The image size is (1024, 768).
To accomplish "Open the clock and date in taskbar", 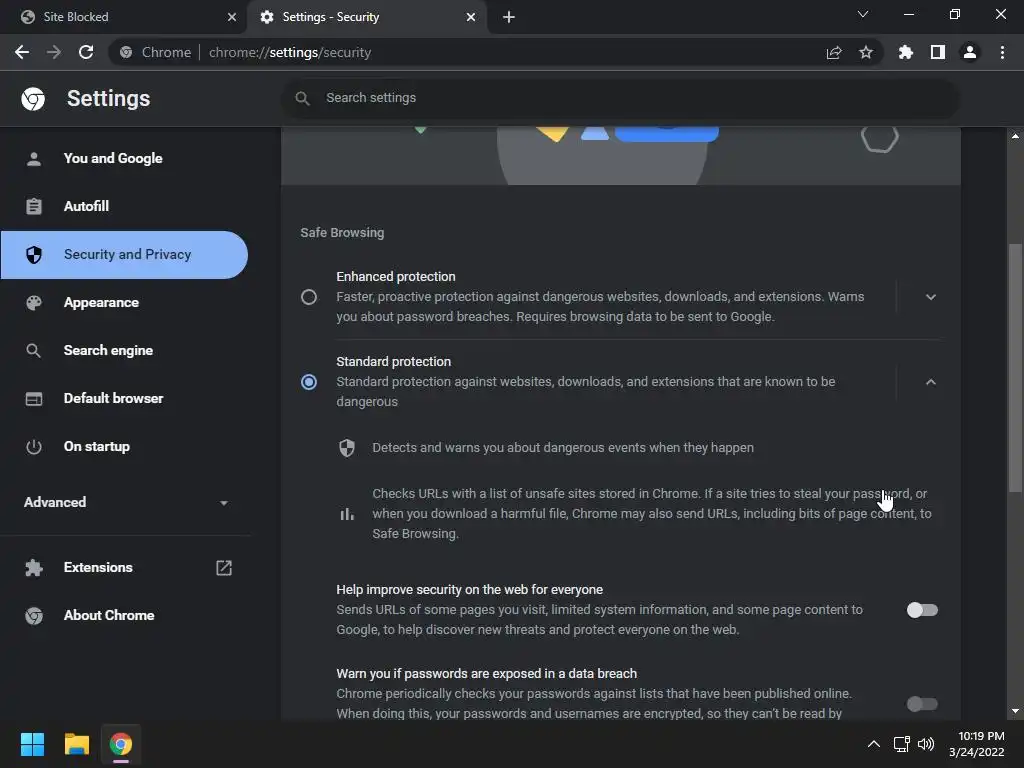I will click(976, 744).
